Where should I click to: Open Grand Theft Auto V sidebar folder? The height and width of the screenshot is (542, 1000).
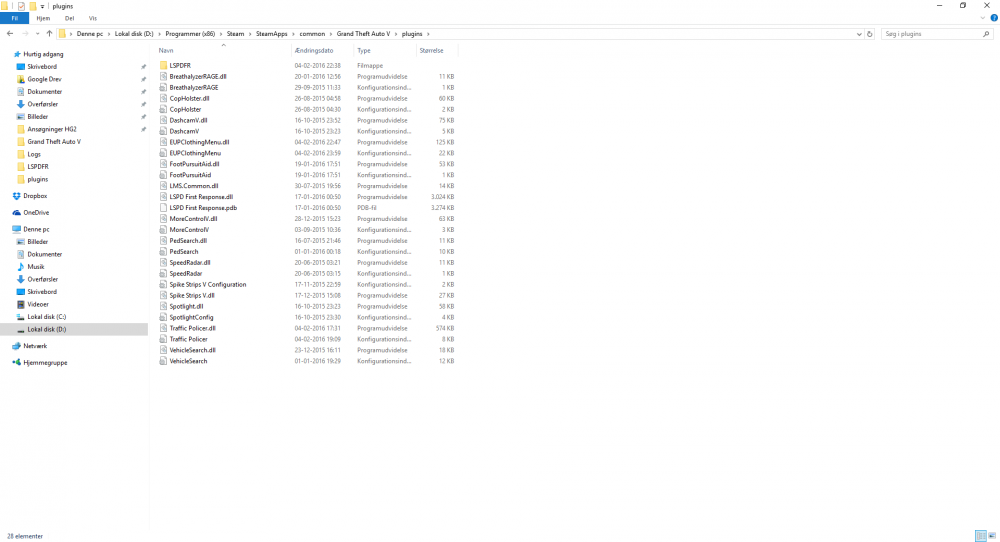tap(54, 142)
